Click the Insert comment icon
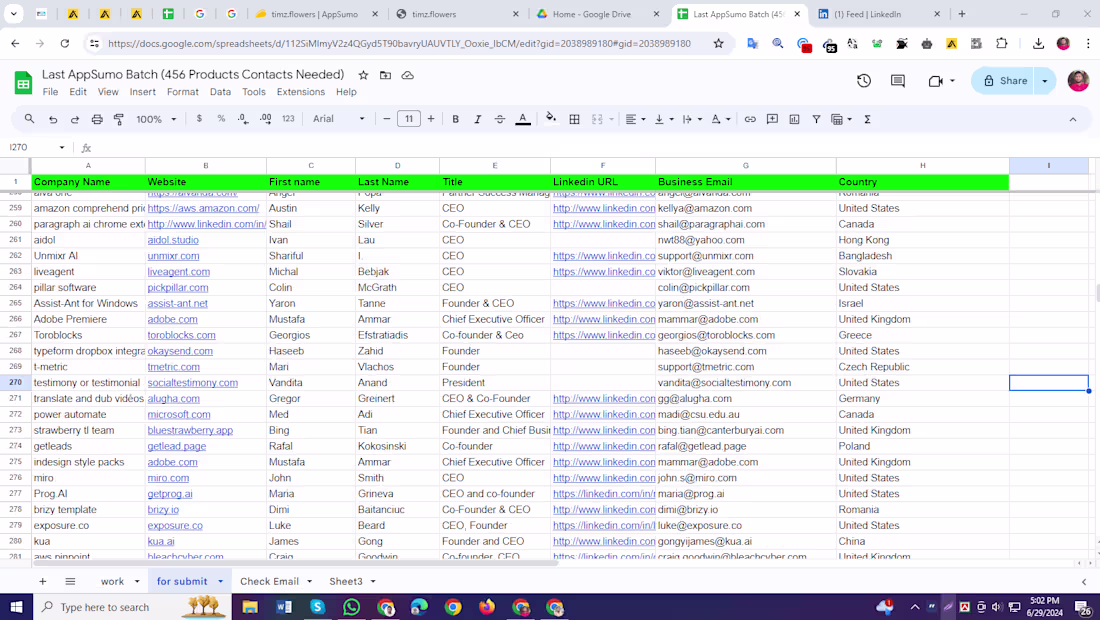This screenshot has width=1100, height=620. point(772,119)
